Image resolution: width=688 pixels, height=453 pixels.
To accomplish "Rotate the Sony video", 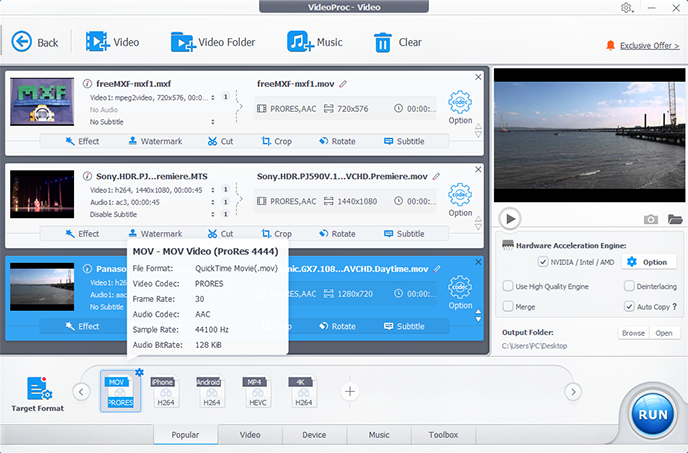I will (x=337, y=234).
